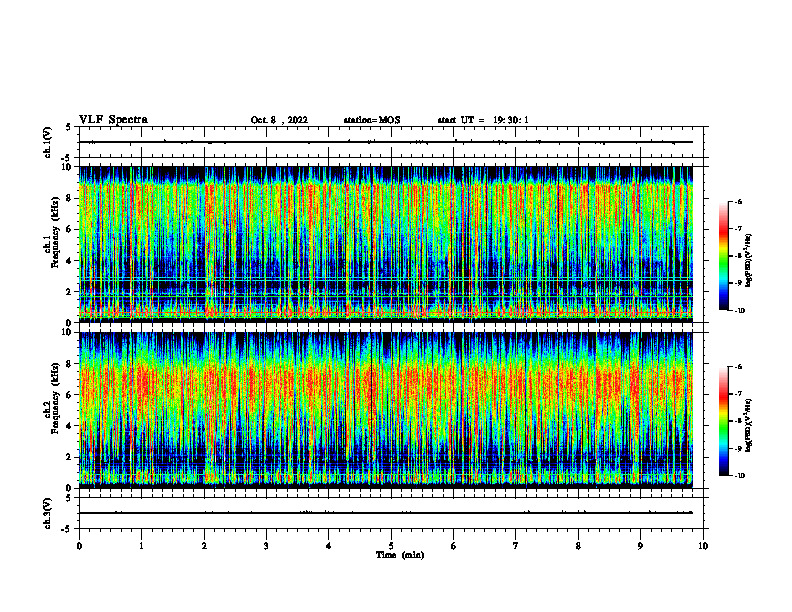
Task: Select the date text "Oct. 8 , 2022"
Action: [279, 120]
